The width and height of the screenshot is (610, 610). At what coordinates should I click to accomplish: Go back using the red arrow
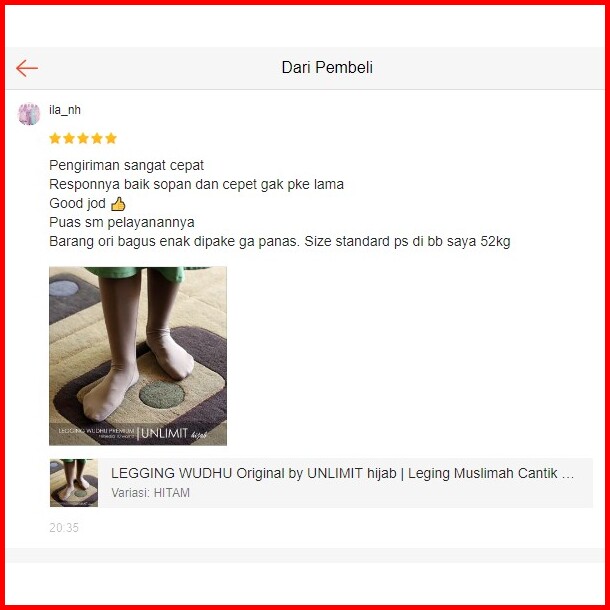(27, 68)
